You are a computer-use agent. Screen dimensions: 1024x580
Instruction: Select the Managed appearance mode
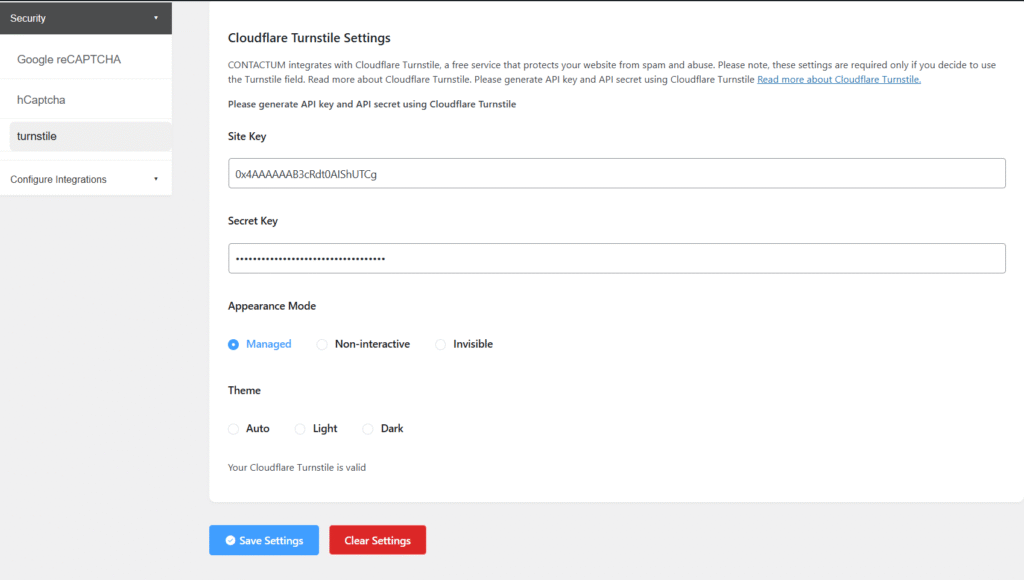pyautogui.click(x=234, y=344)
